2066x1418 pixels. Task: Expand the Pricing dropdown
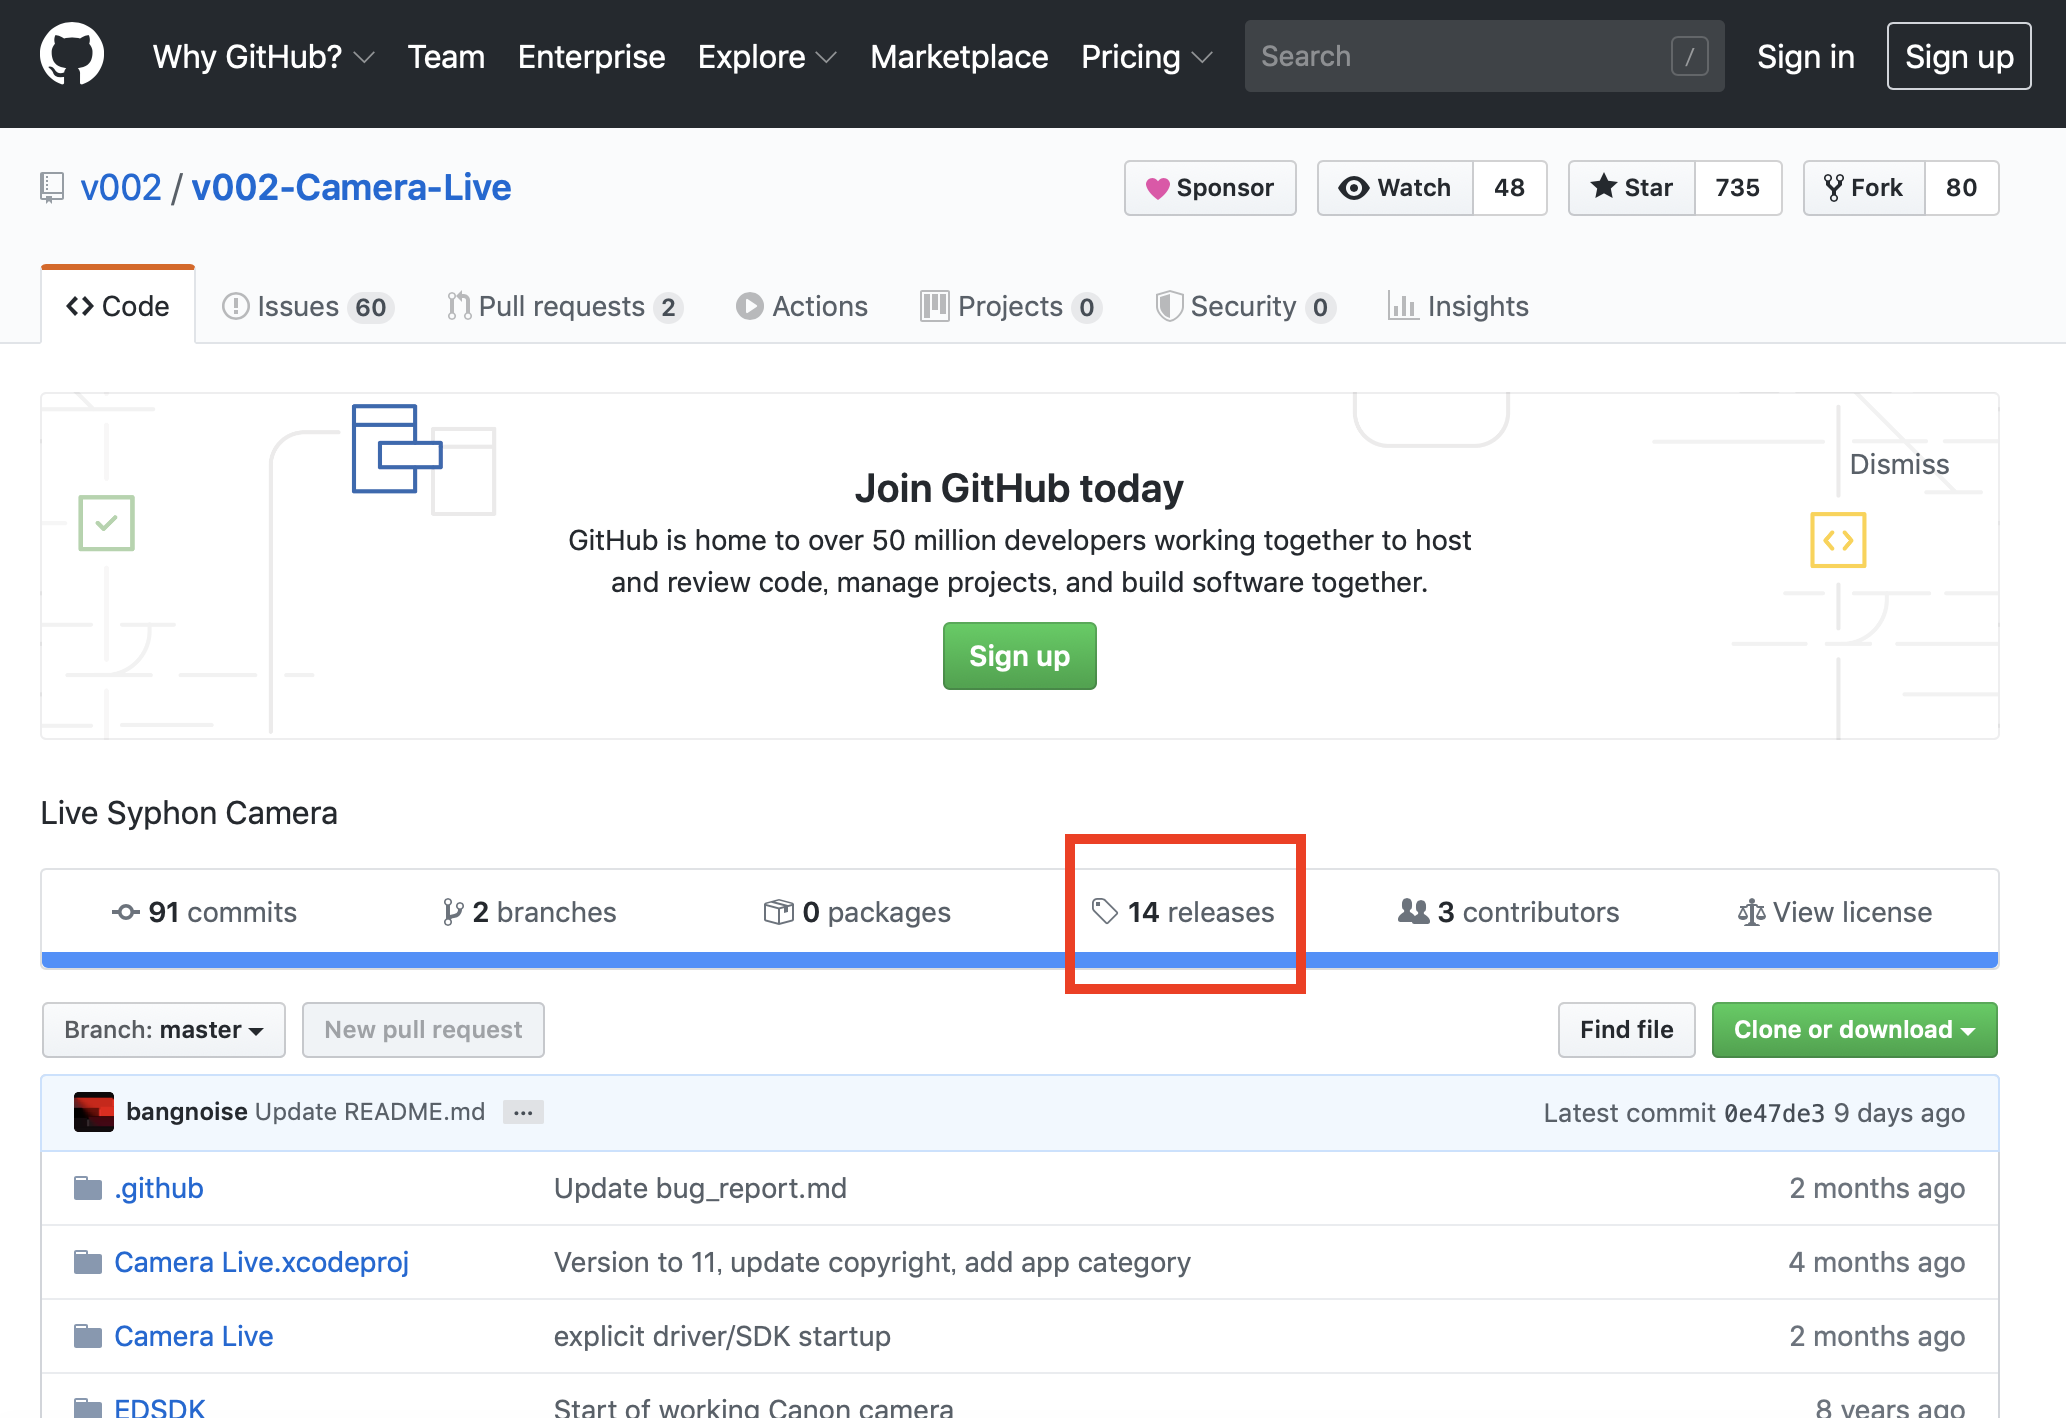pyautogui.click(x=1147, y=57)
